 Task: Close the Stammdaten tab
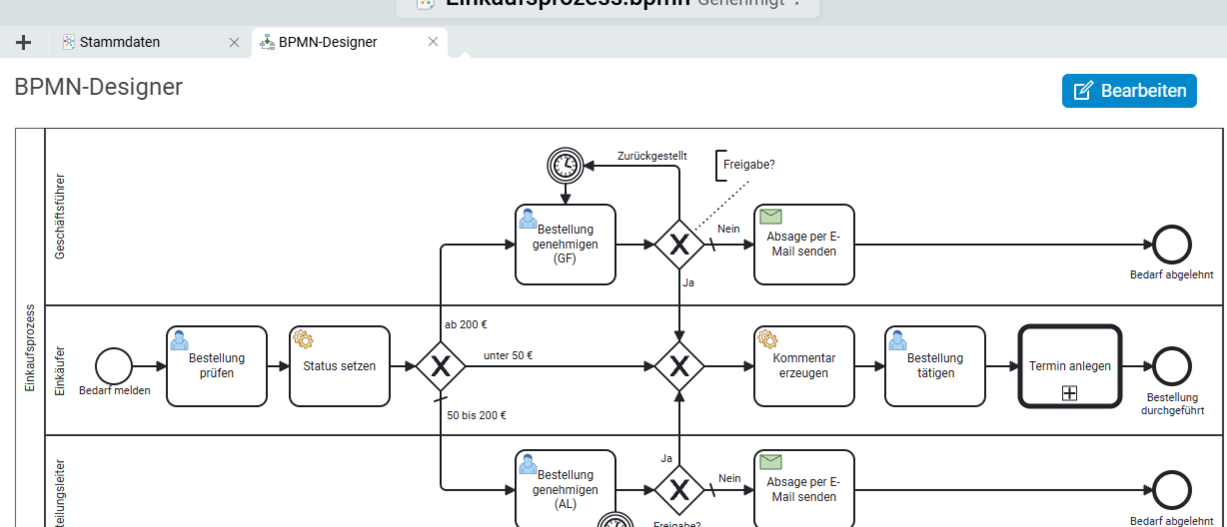click(x=234, y=42)
